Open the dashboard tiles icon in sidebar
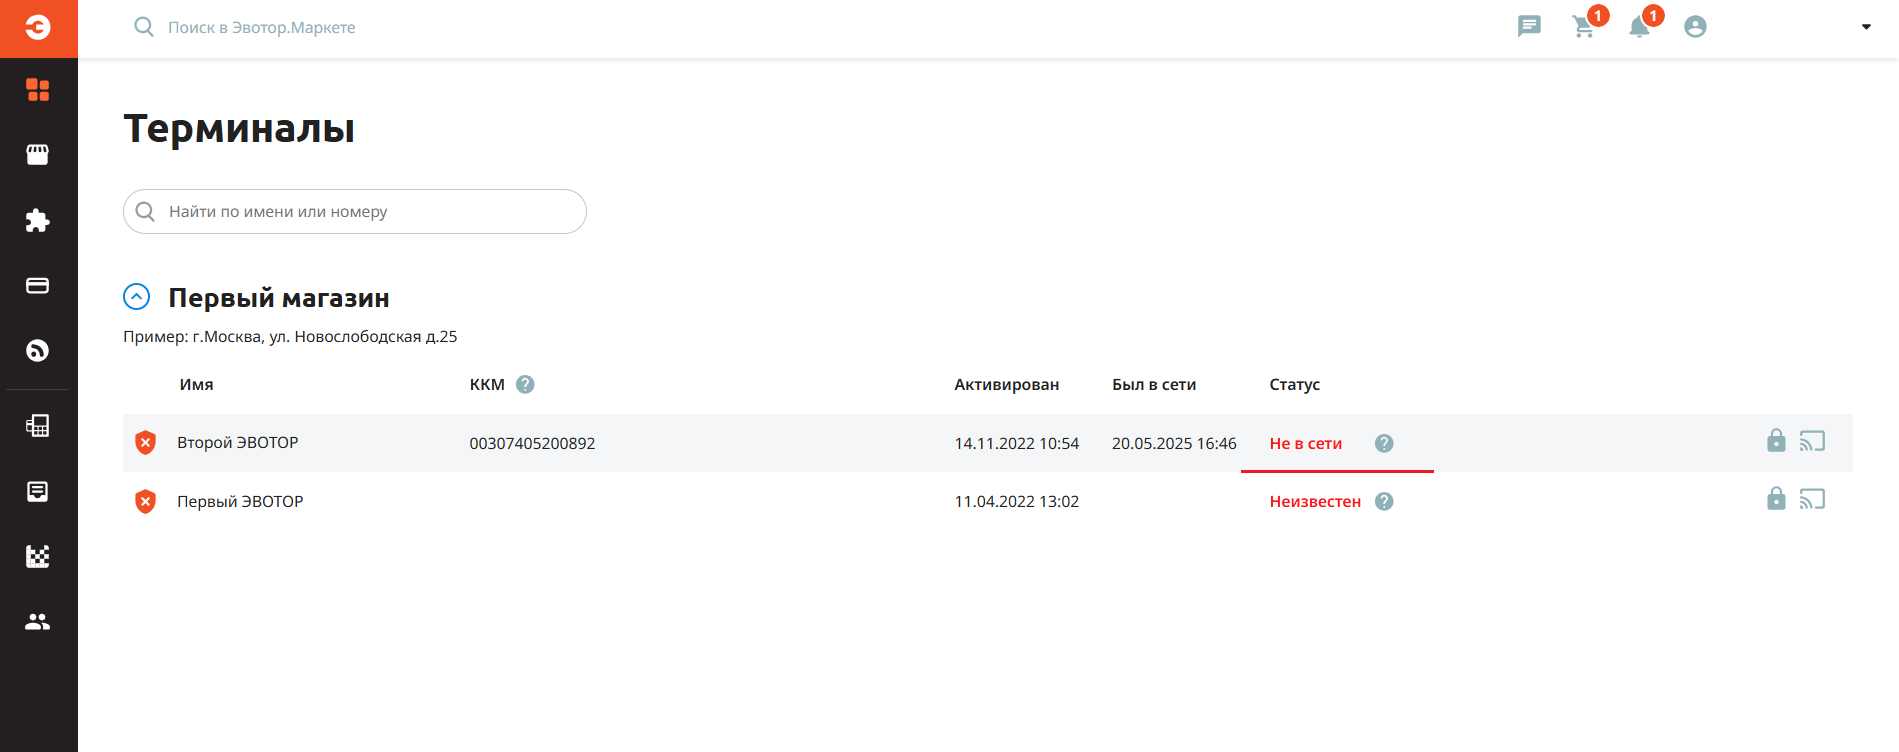The width and height of the screenshot is (1899, 752). click(x=38, y=90)
